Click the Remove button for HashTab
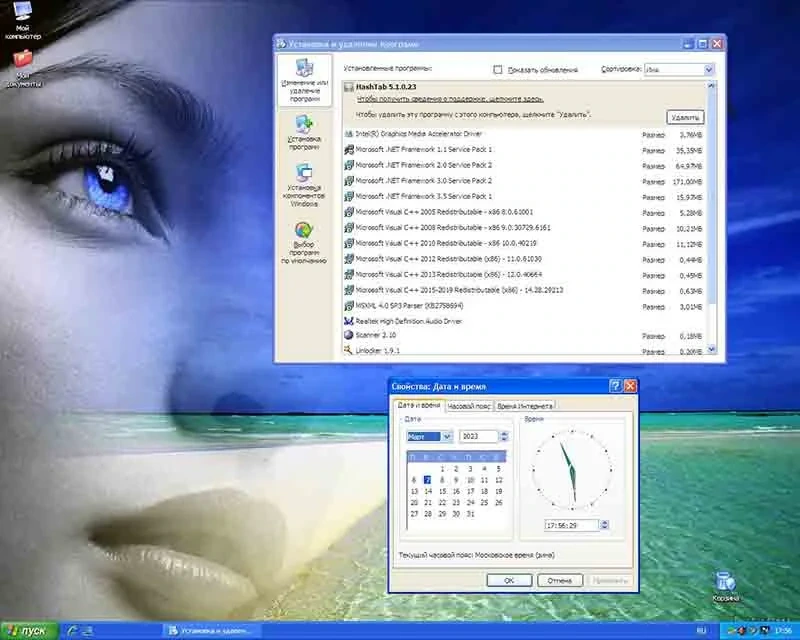The image size is (800, 640). coord(685,117)
